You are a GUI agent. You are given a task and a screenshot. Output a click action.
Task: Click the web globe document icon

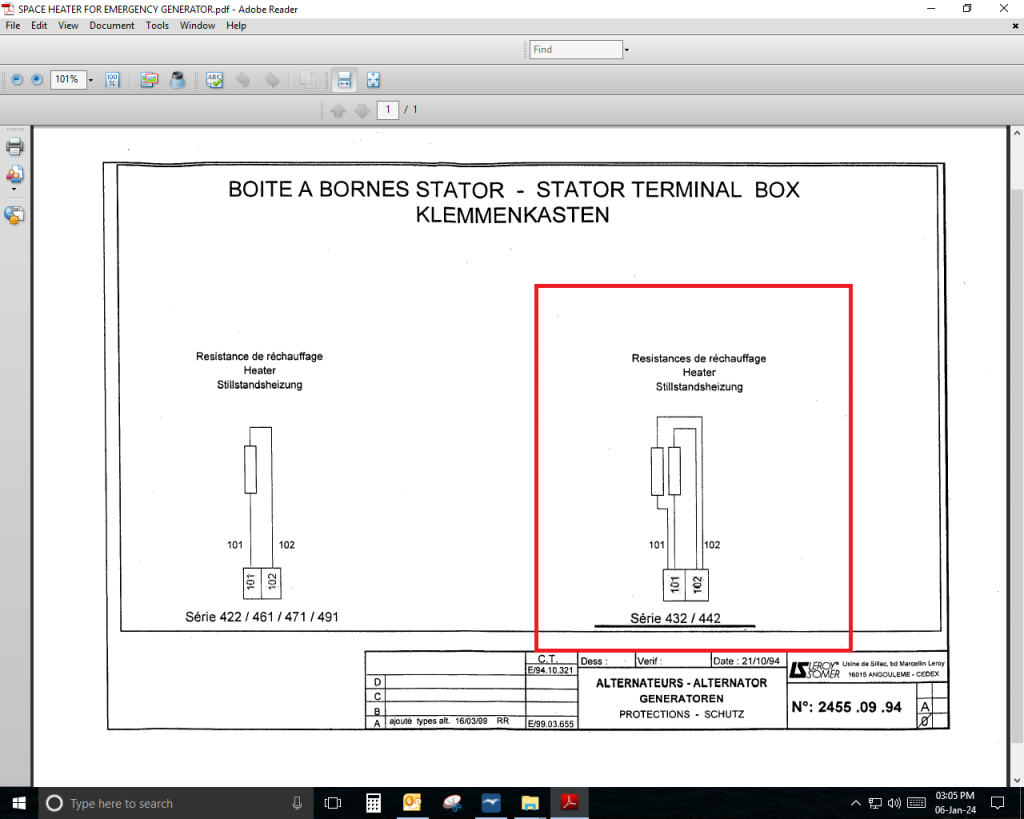click(x=15, y=215)
